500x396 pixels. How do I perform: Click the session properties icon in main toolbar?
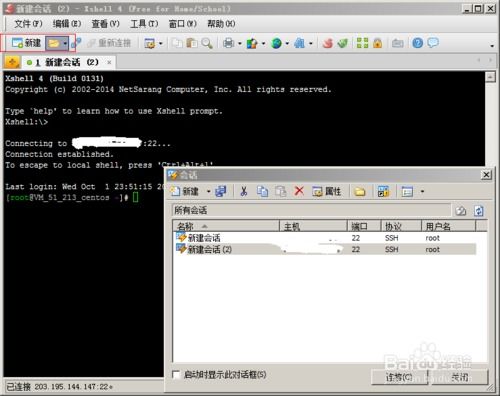(150, 43)
